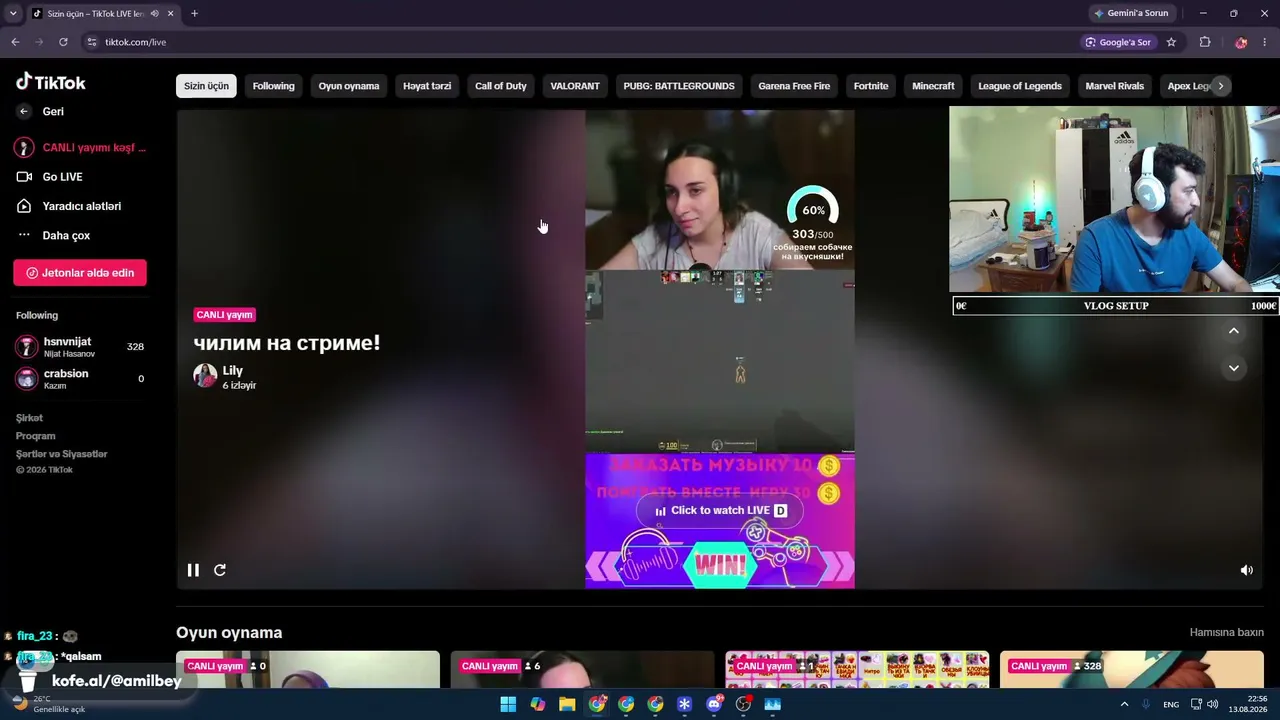
Task: Open first Oyun oynama live thumbnail with 0 viewers
Action: (308, 670)
